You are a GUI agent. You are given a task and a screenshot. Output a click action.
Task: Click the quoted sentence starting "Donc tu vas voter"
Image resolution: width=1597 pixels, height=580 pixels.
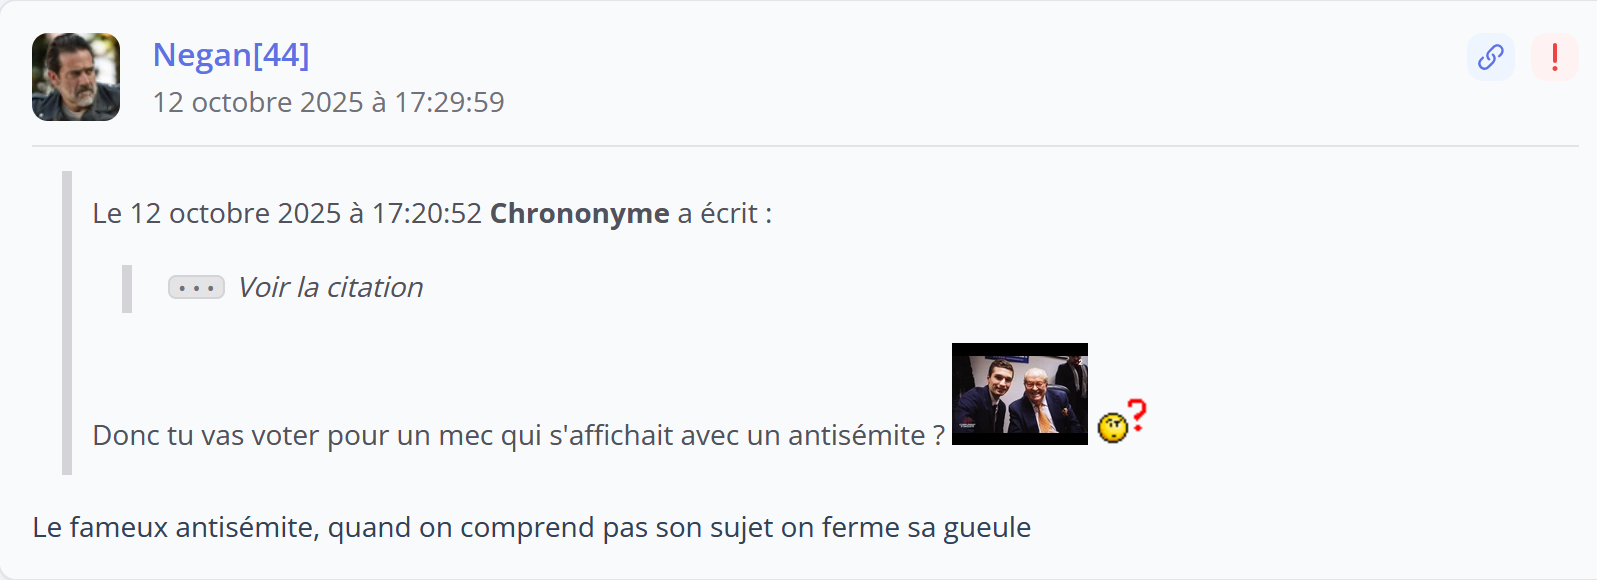tap(300, 436)
